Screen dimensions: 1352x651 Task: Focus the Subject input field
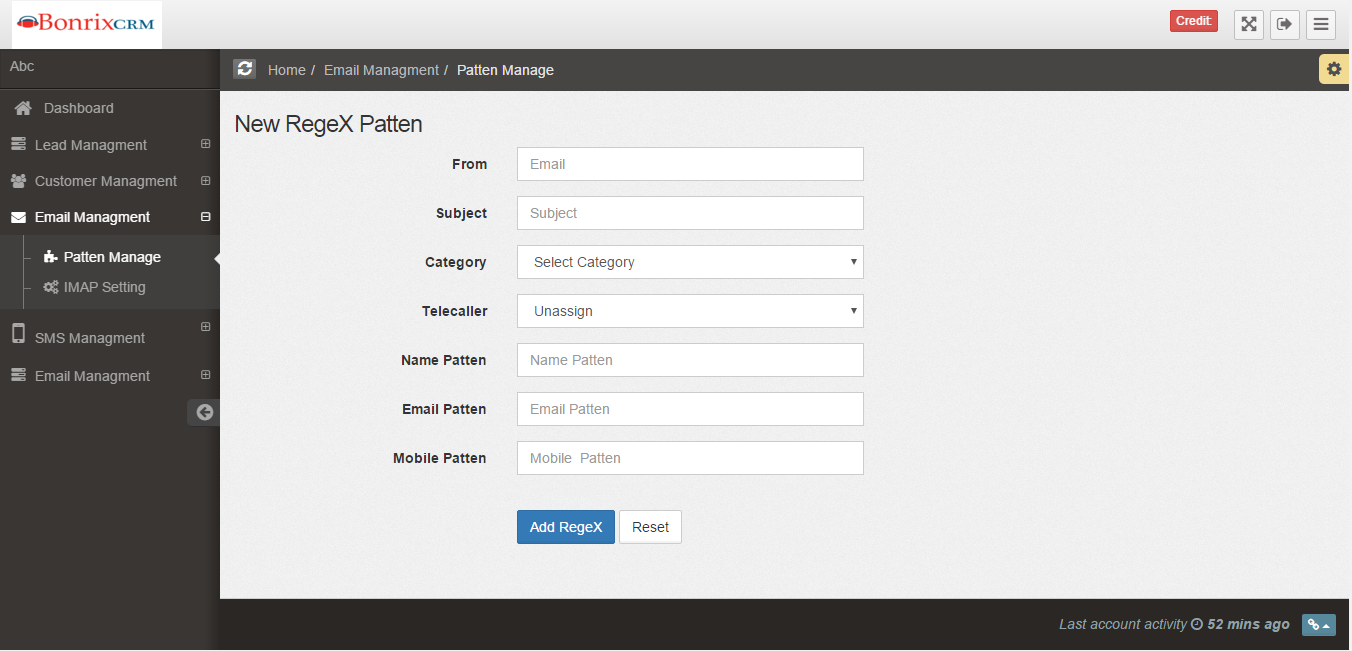(x=690, y=213)
